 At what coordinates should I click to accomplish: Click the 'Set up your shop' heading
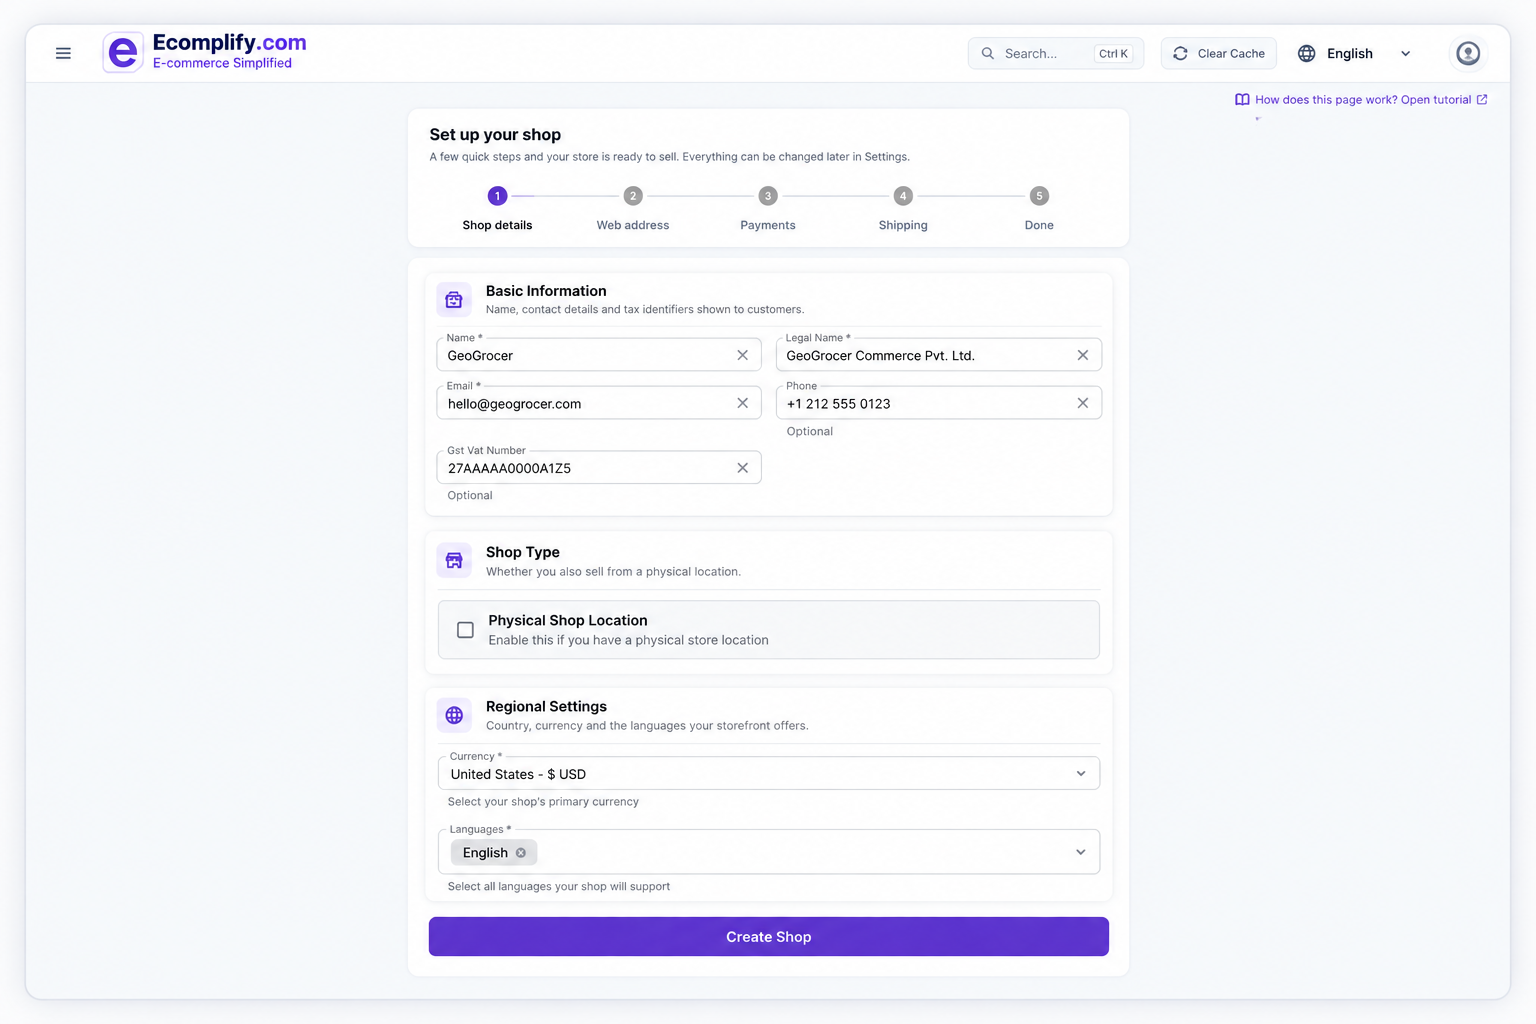[495, 135]
